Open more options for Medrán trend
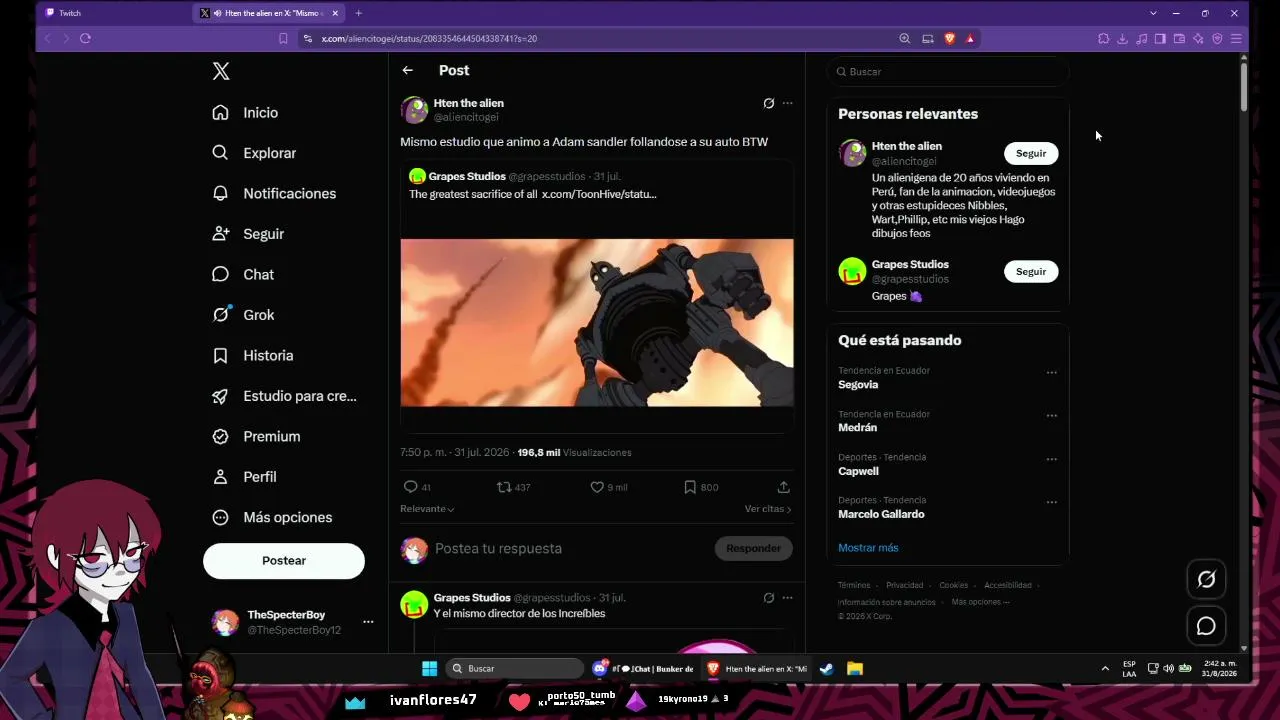This screenshot has height=720, width=1280. 1051,415
